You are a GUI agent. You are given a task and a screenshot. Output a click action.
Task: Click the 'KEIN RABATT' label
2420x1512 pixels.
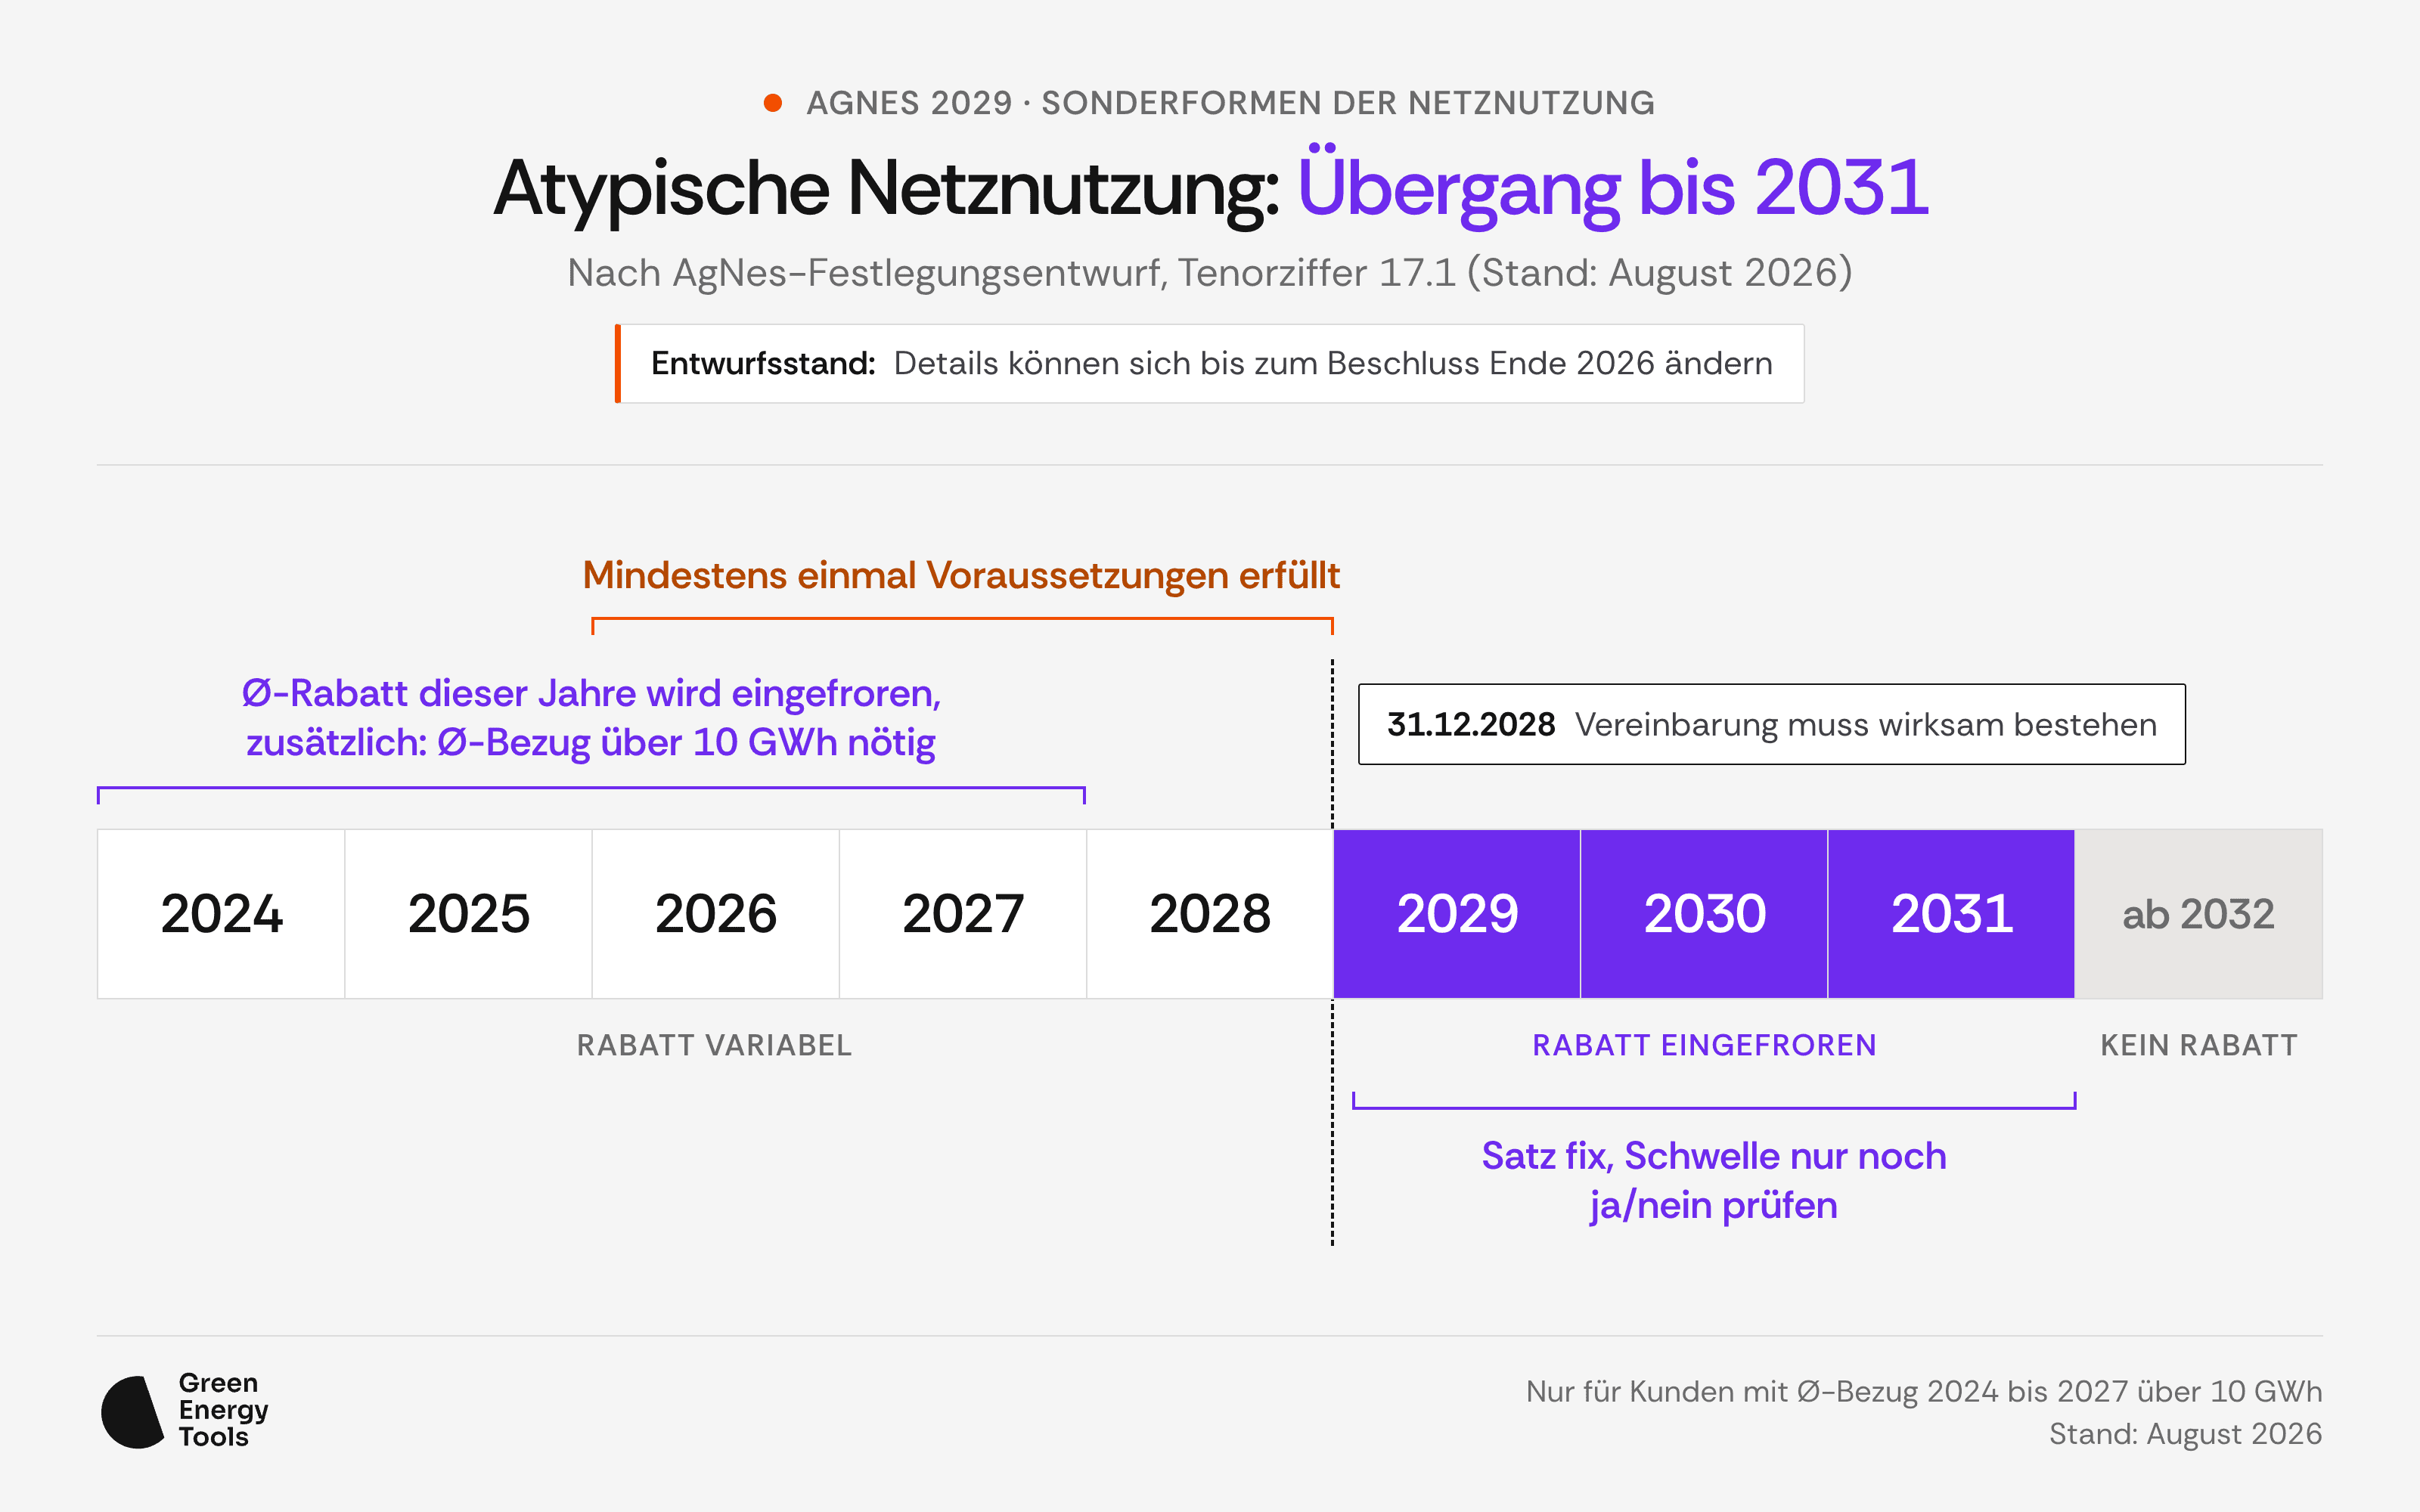(2198, 1045)
